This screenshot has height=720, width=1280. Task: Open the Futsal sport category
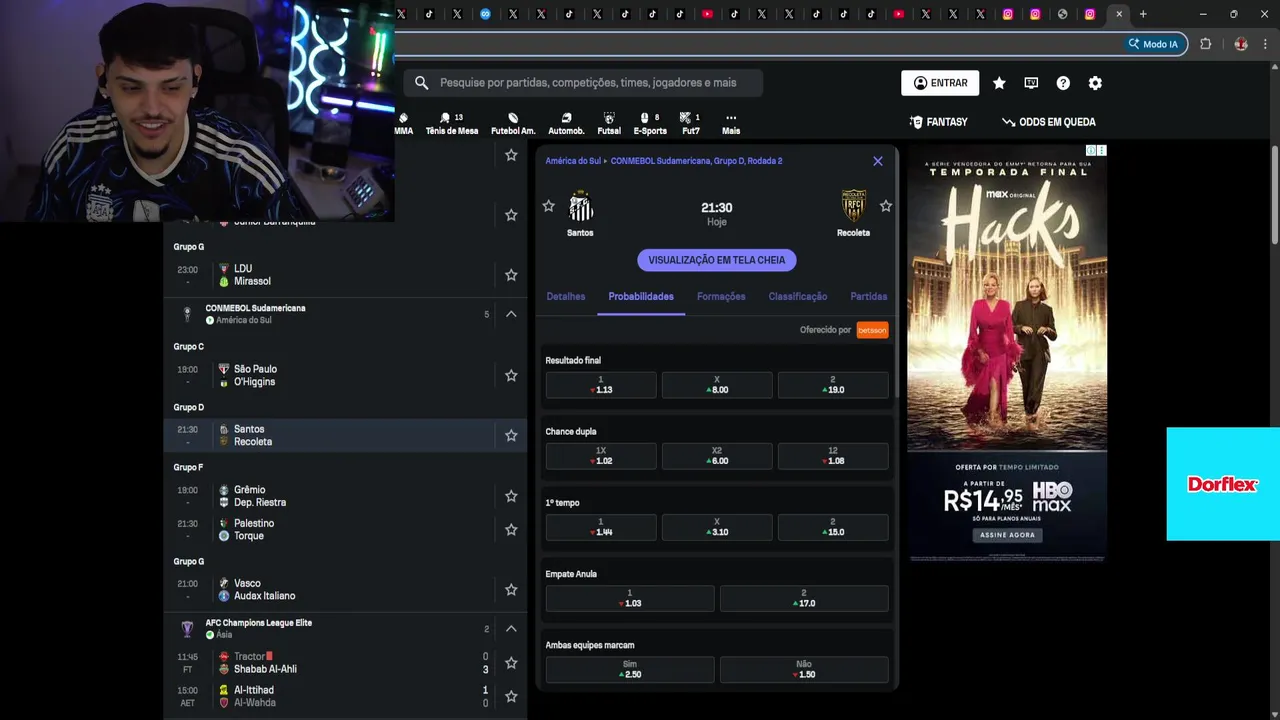click(609, 123)
